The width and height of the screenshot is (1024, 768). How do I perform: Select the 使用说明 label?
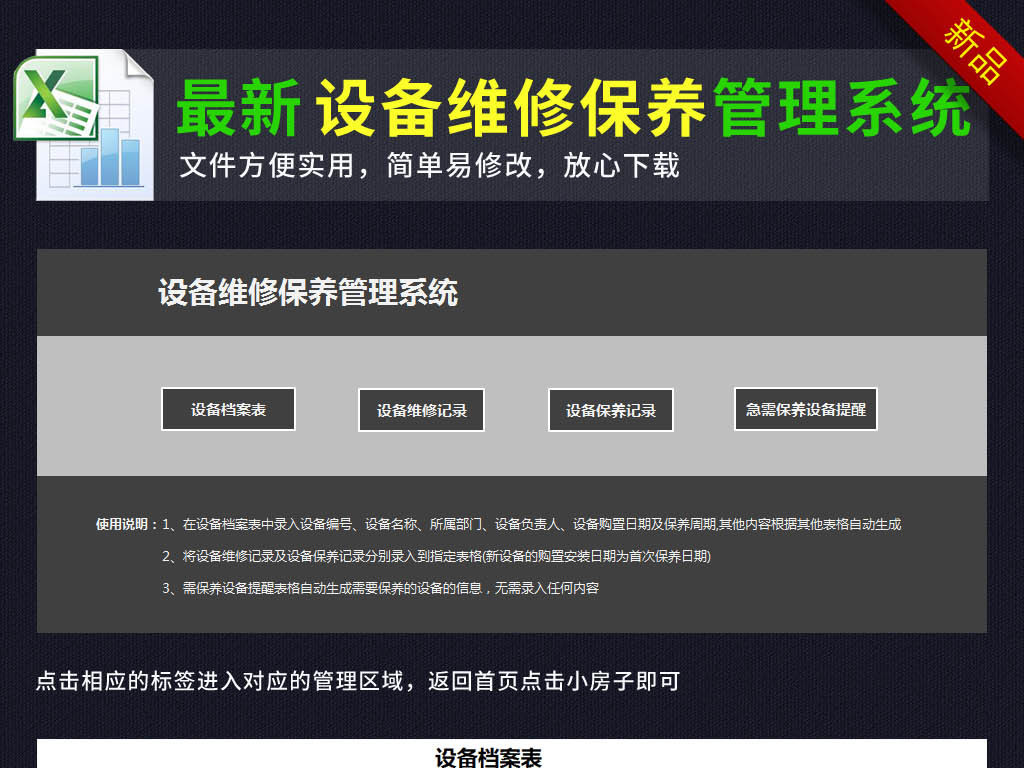[x=124, y=520]
